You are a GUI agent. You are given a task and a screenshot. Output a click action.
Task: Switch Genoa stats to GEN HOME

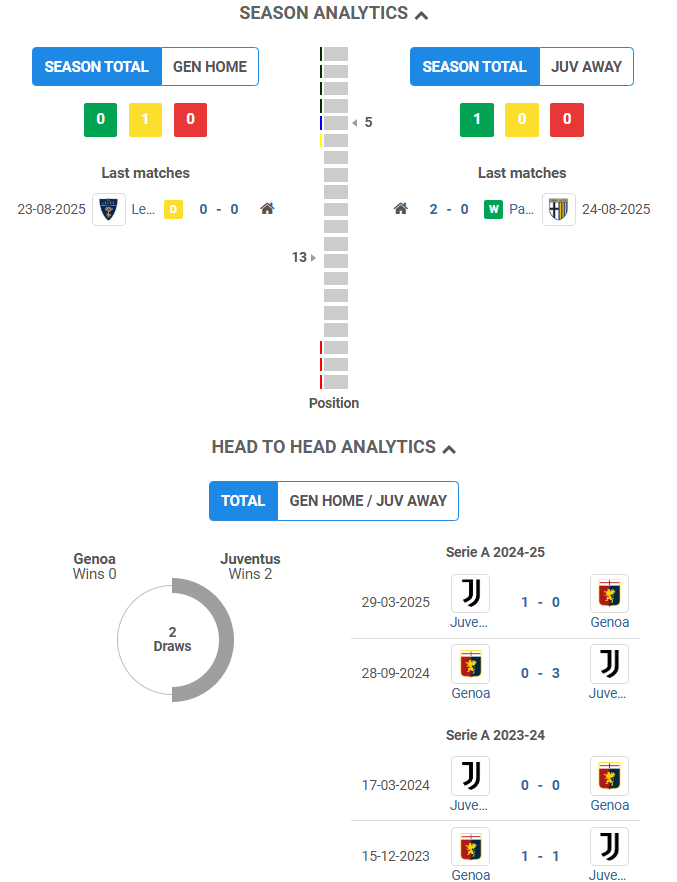(x=210, y=67)
